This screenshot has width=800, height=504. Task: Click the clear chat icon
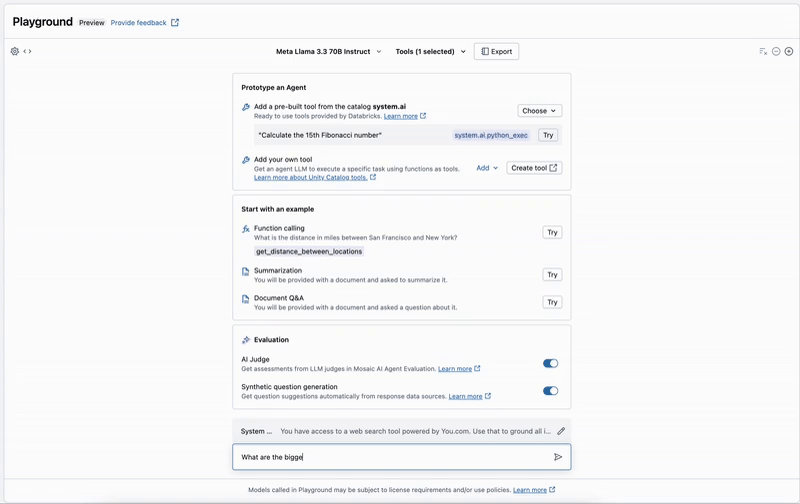pos(763,51)
